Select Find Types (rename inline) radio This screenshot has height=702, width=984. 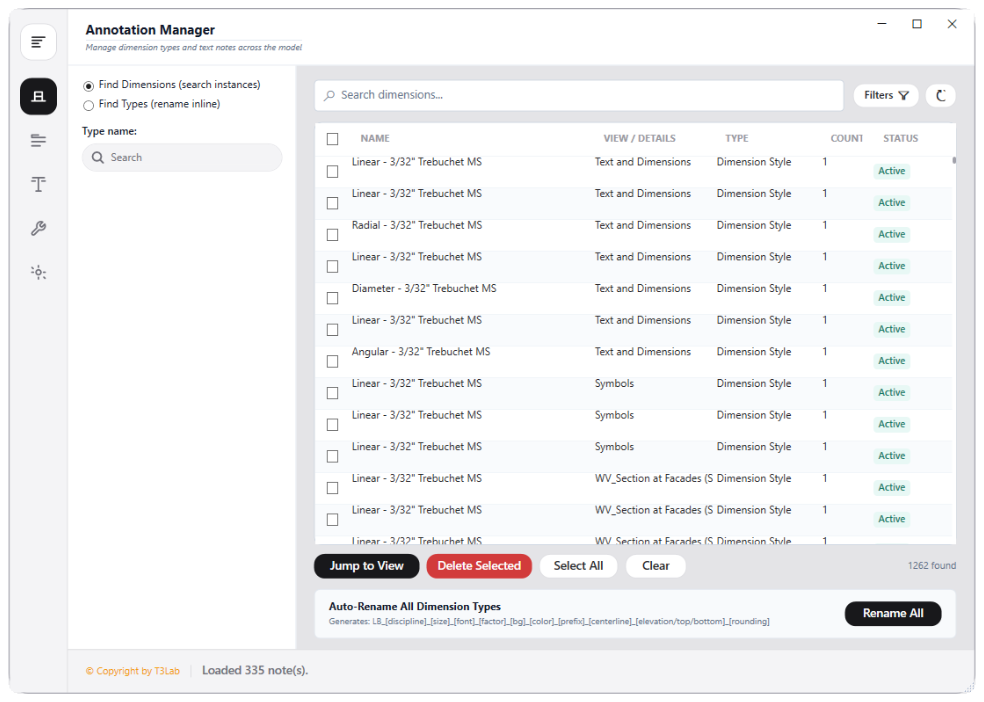(88, 105)
